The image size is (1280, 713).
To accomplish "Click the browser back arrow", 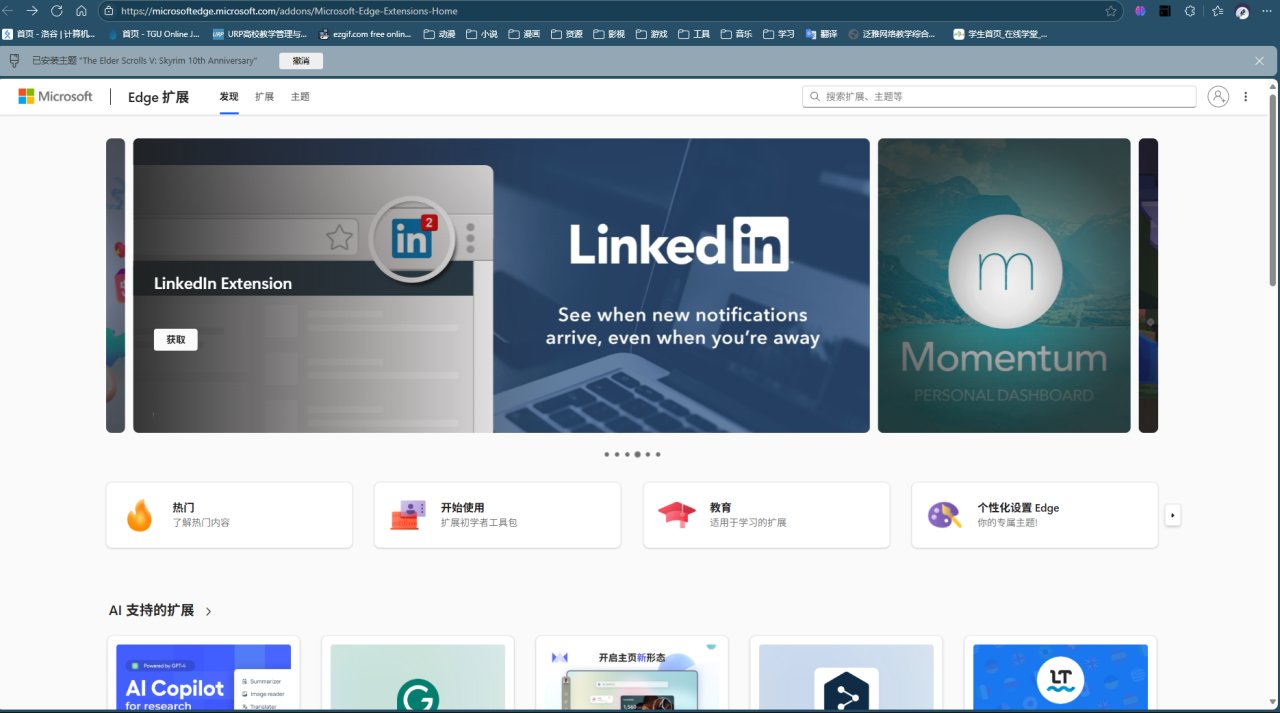I will [x=7, y=11].
